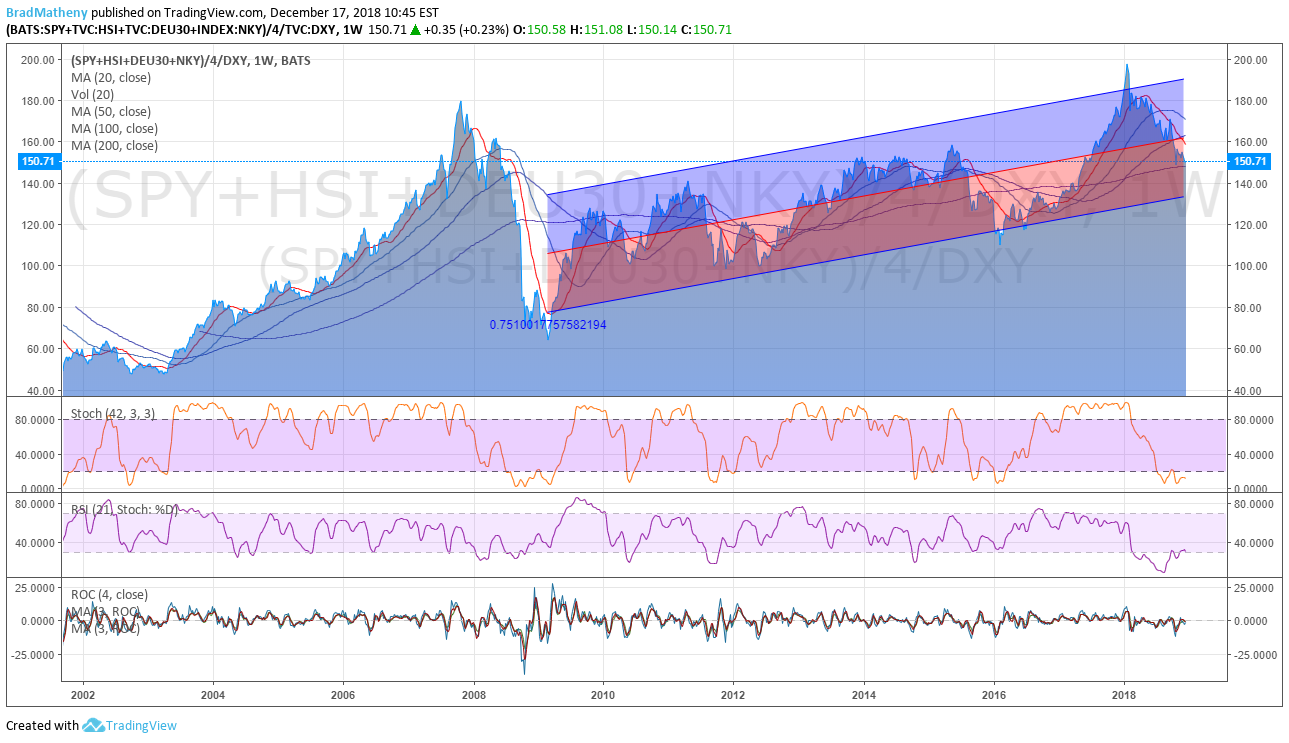Image resolution: width=1289 pixels, height=743 pixels.
Task: Click the left 150.71 price tag
Action: click(38, 161)
